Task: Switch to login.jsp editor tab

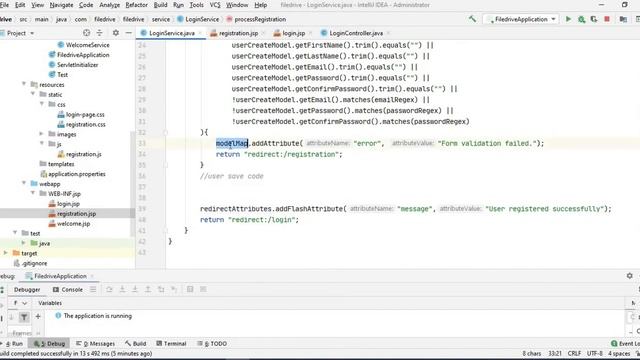Action: pyautogui.click(x=293, y=33)
